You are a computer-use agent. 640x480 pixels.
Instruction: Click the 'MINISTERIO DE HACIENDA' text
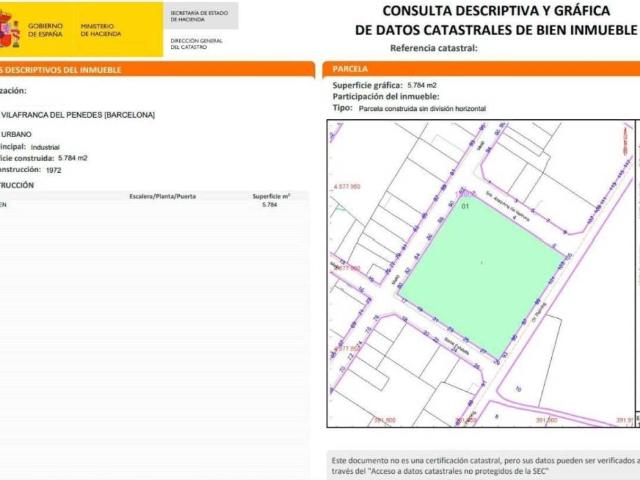click(x=101, y=30)
